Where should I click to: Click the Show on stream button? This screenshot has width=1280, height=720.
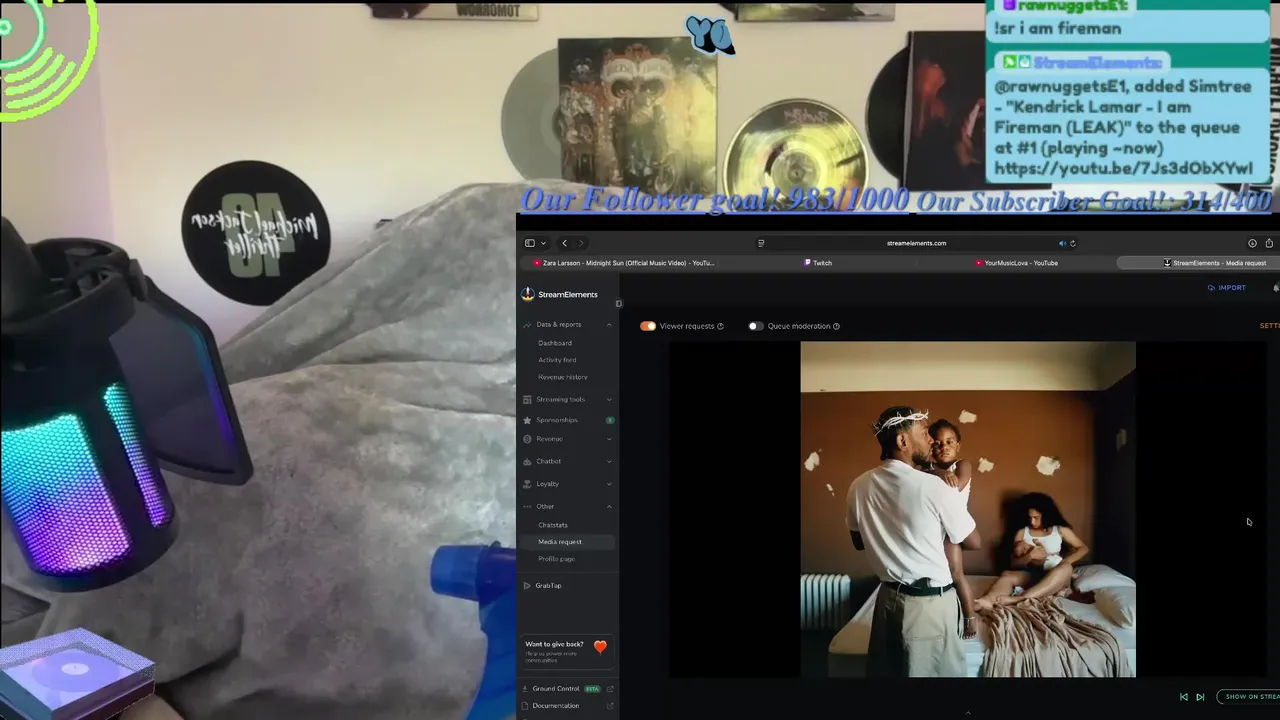pyautogui.click(x=1250, y=697)
